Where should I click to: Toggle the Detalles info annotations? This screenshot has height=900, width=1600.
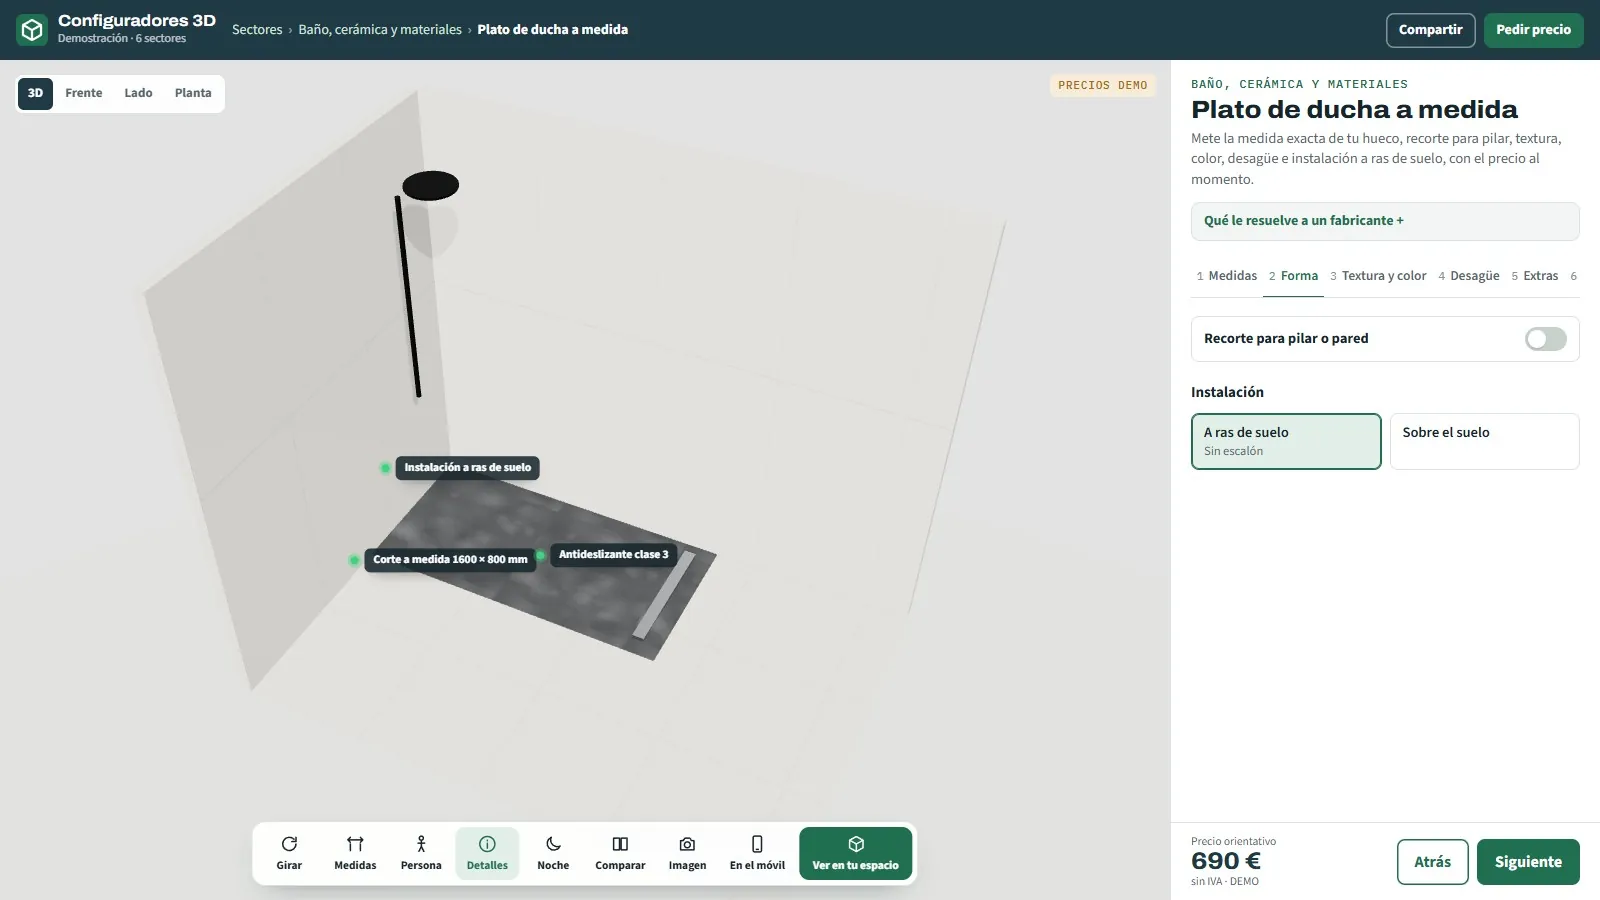[x=487, y=853]
